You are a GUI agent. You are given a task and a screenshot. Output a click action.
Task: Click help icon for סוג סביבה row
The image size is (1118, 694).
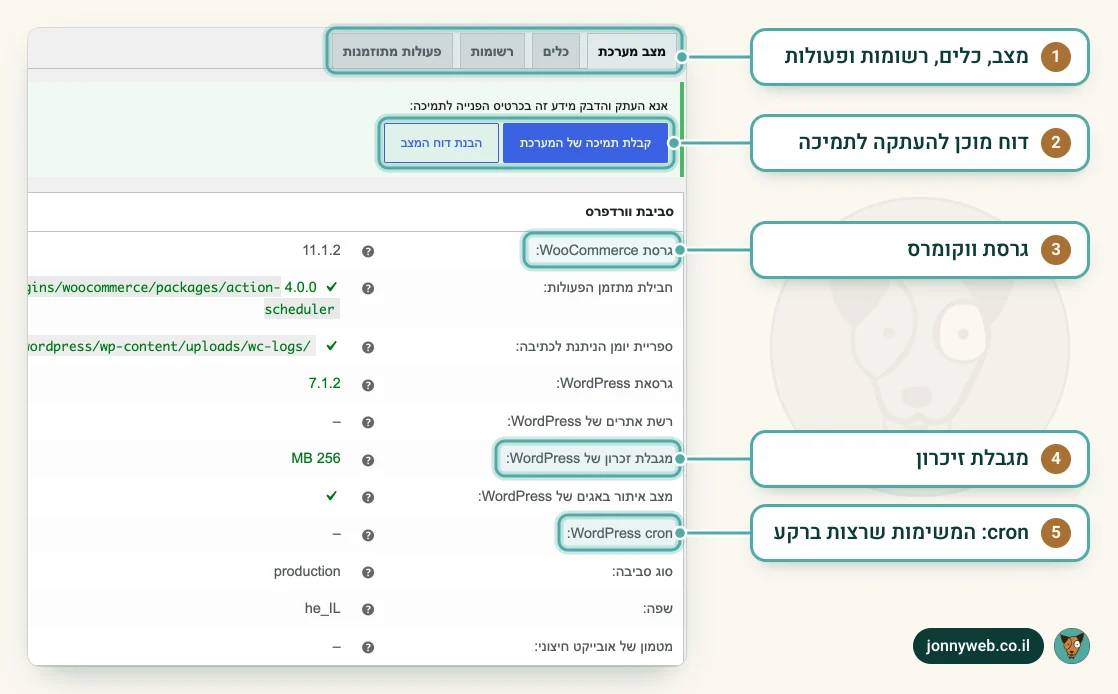368,572
